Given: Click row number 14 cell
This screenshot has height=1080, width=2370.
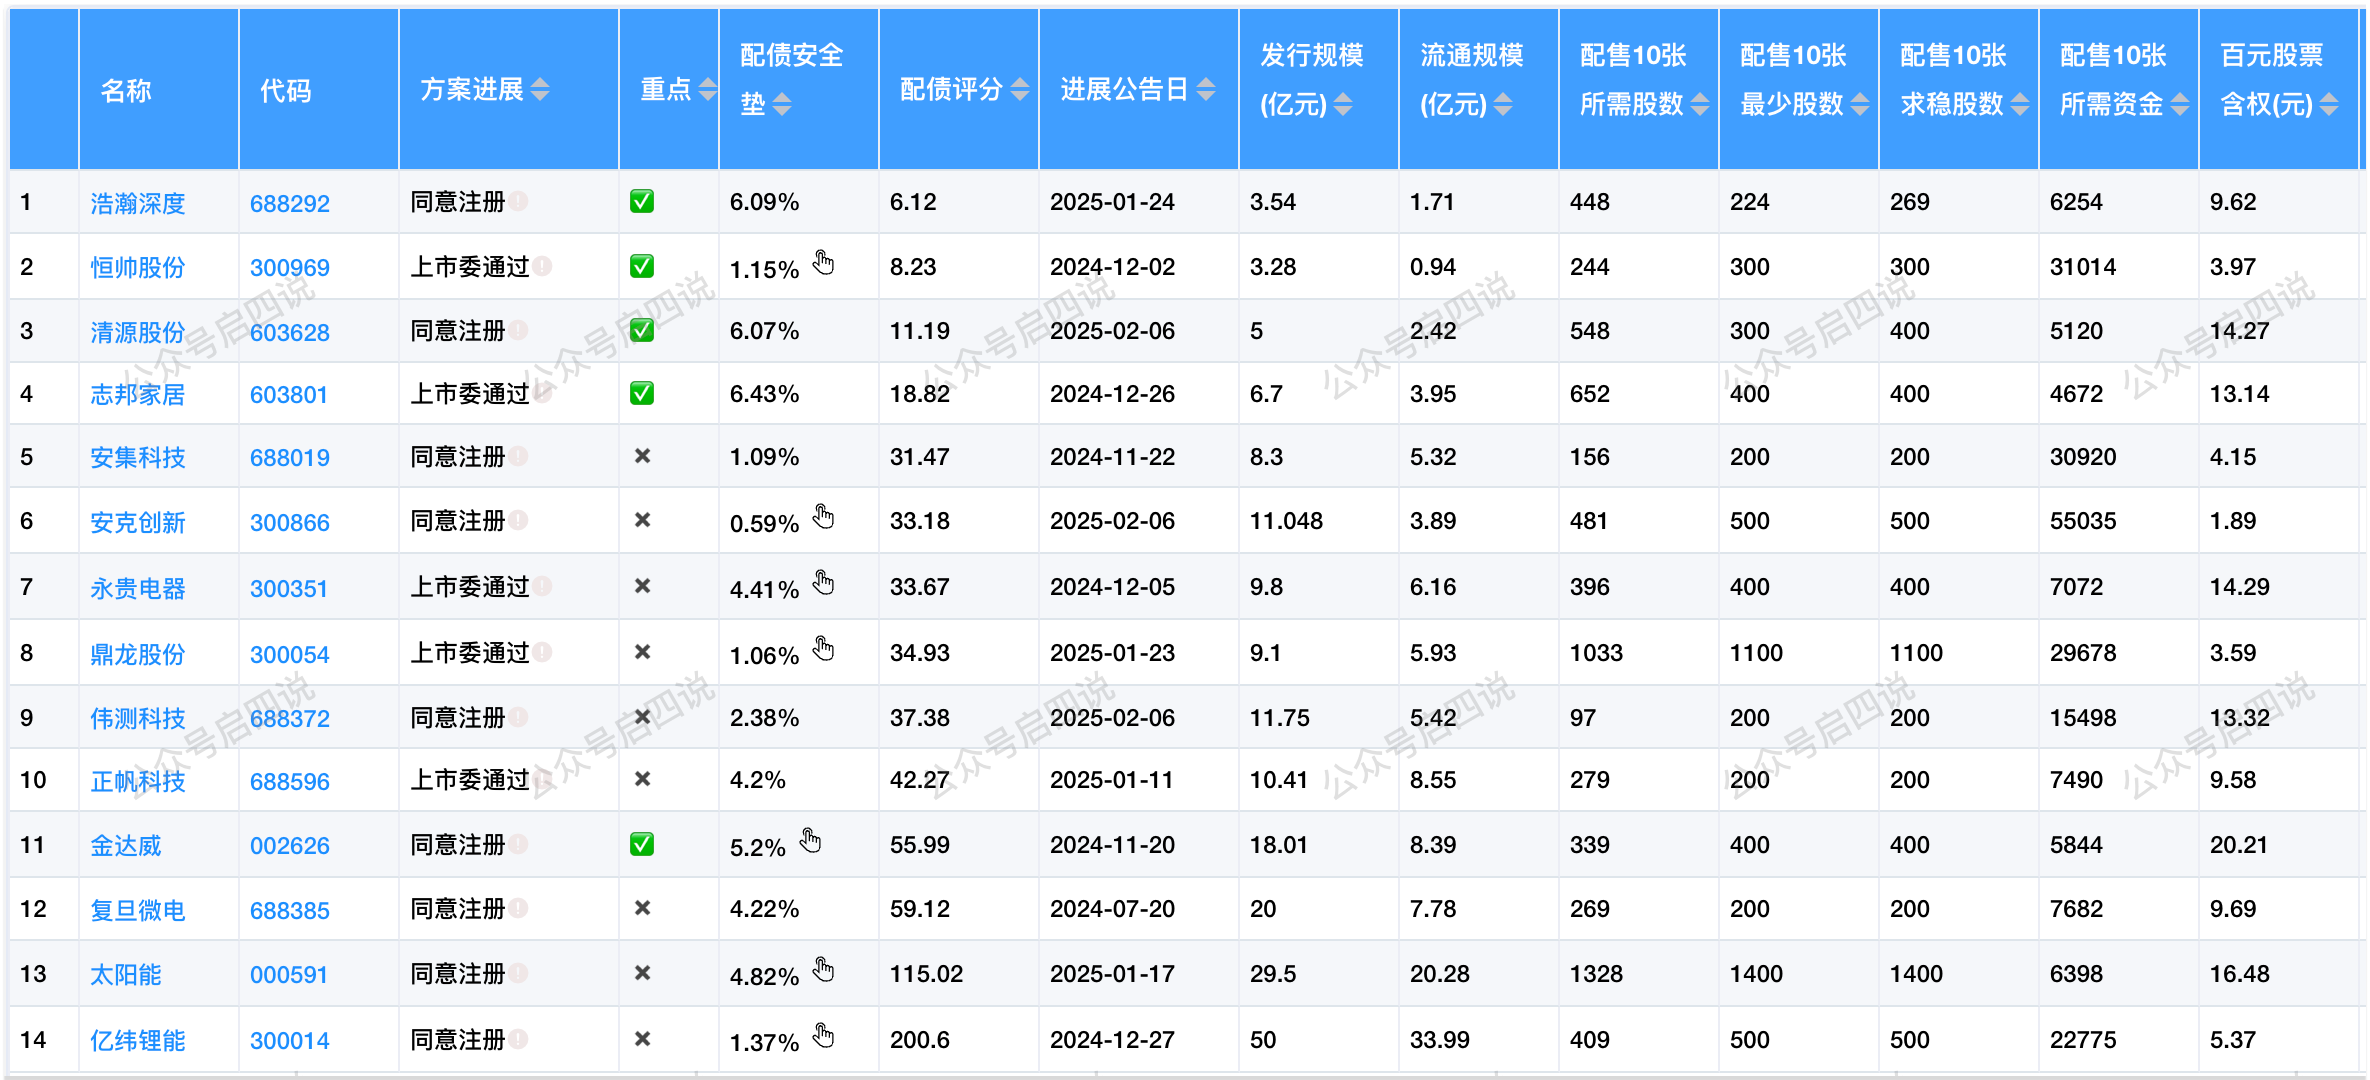Looking at the screenshot, I should [33, 1039].
